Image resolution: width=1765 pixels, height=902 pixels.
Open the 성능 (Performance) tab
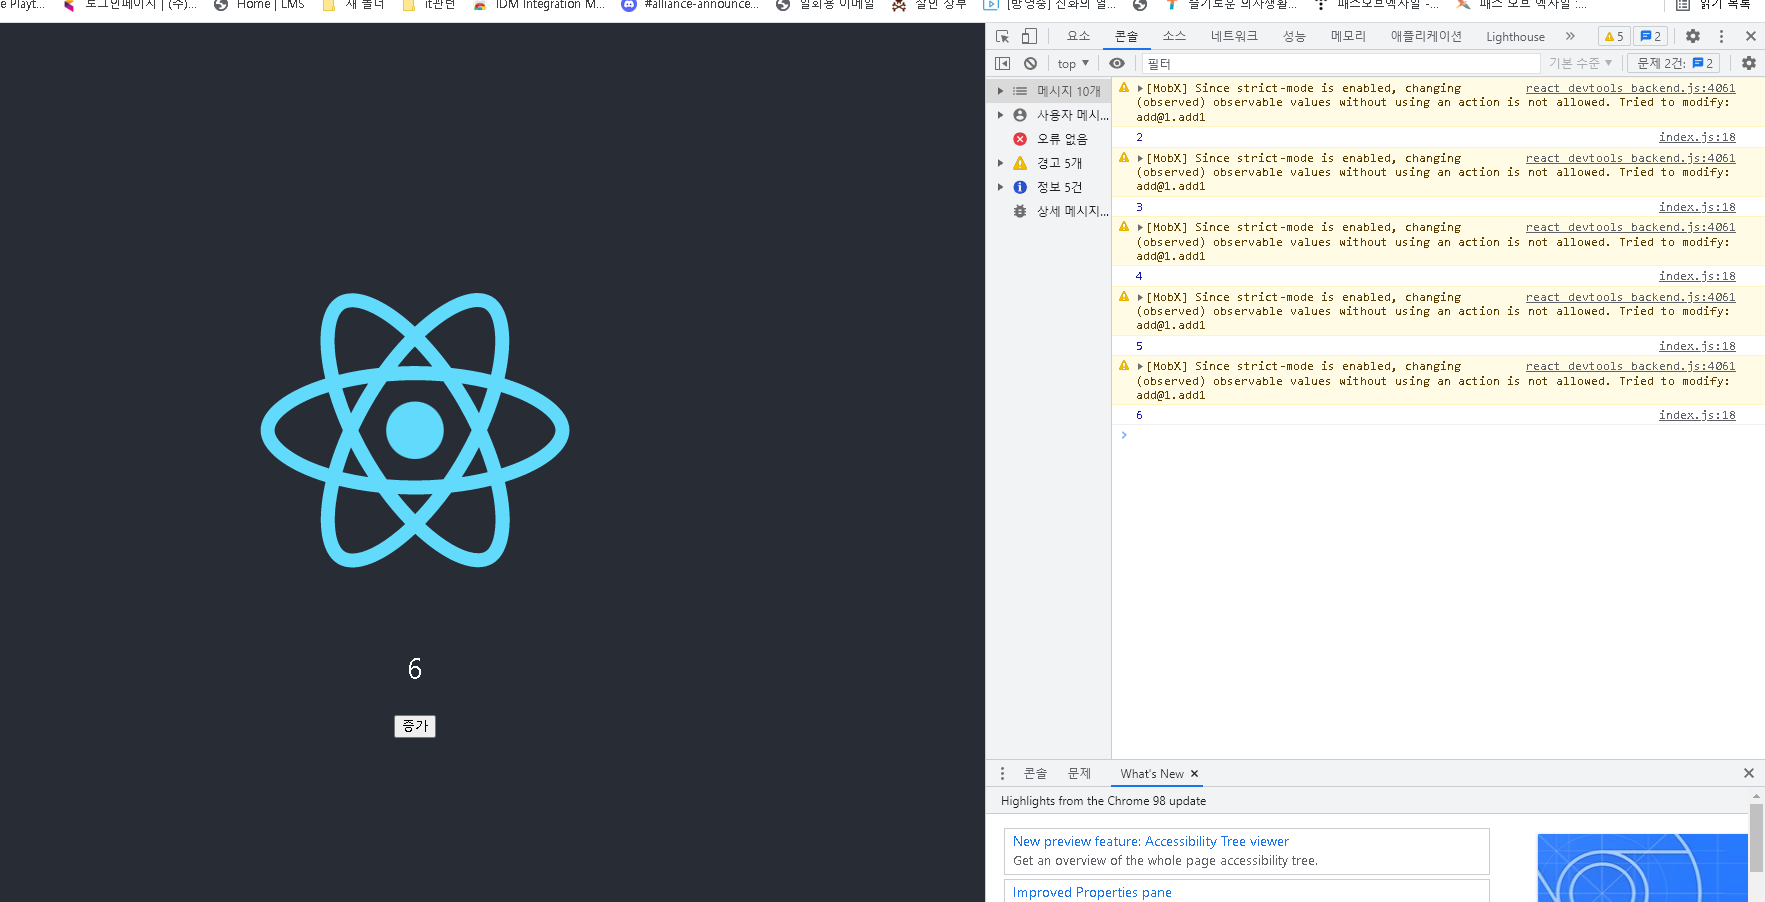pyautogui.click(x=1294, y=36)
